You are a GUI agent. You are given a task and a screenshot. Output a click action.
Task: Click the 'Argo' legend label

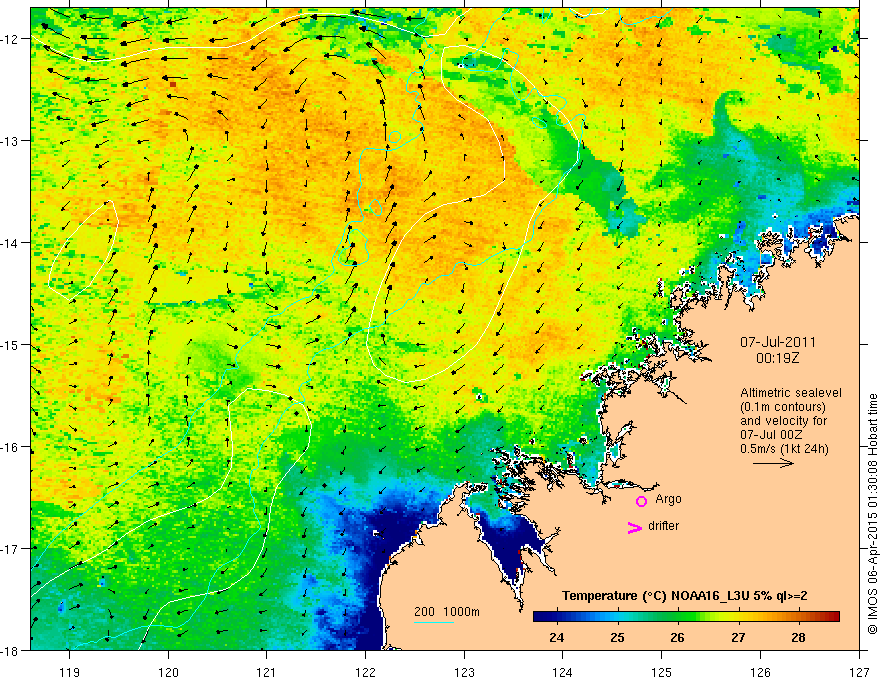pos(668,499)
